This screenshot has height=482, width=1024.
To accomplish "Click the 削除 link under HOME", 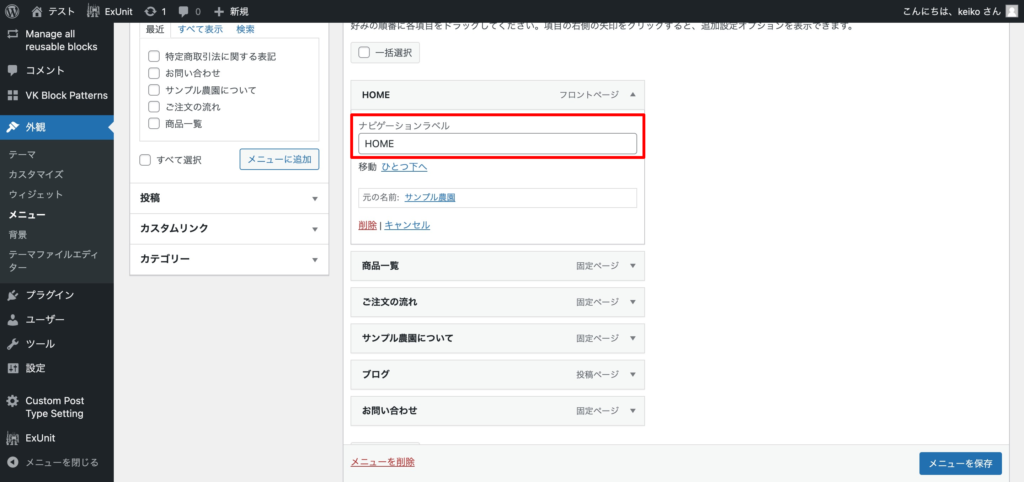I will [x=368, y=225].
